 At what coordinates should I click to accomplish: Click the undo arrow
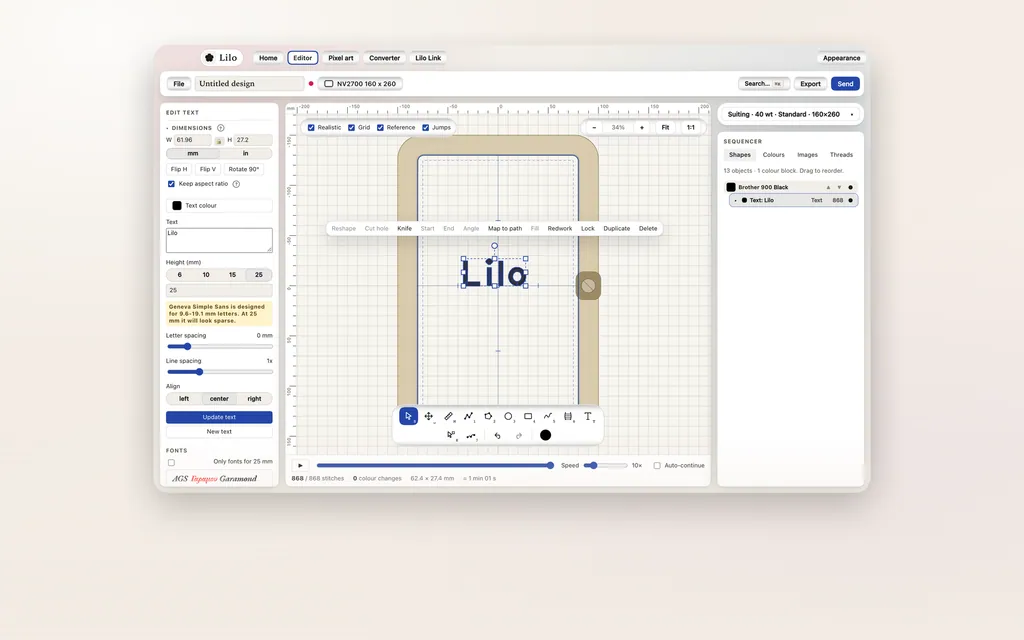[498, 436]
